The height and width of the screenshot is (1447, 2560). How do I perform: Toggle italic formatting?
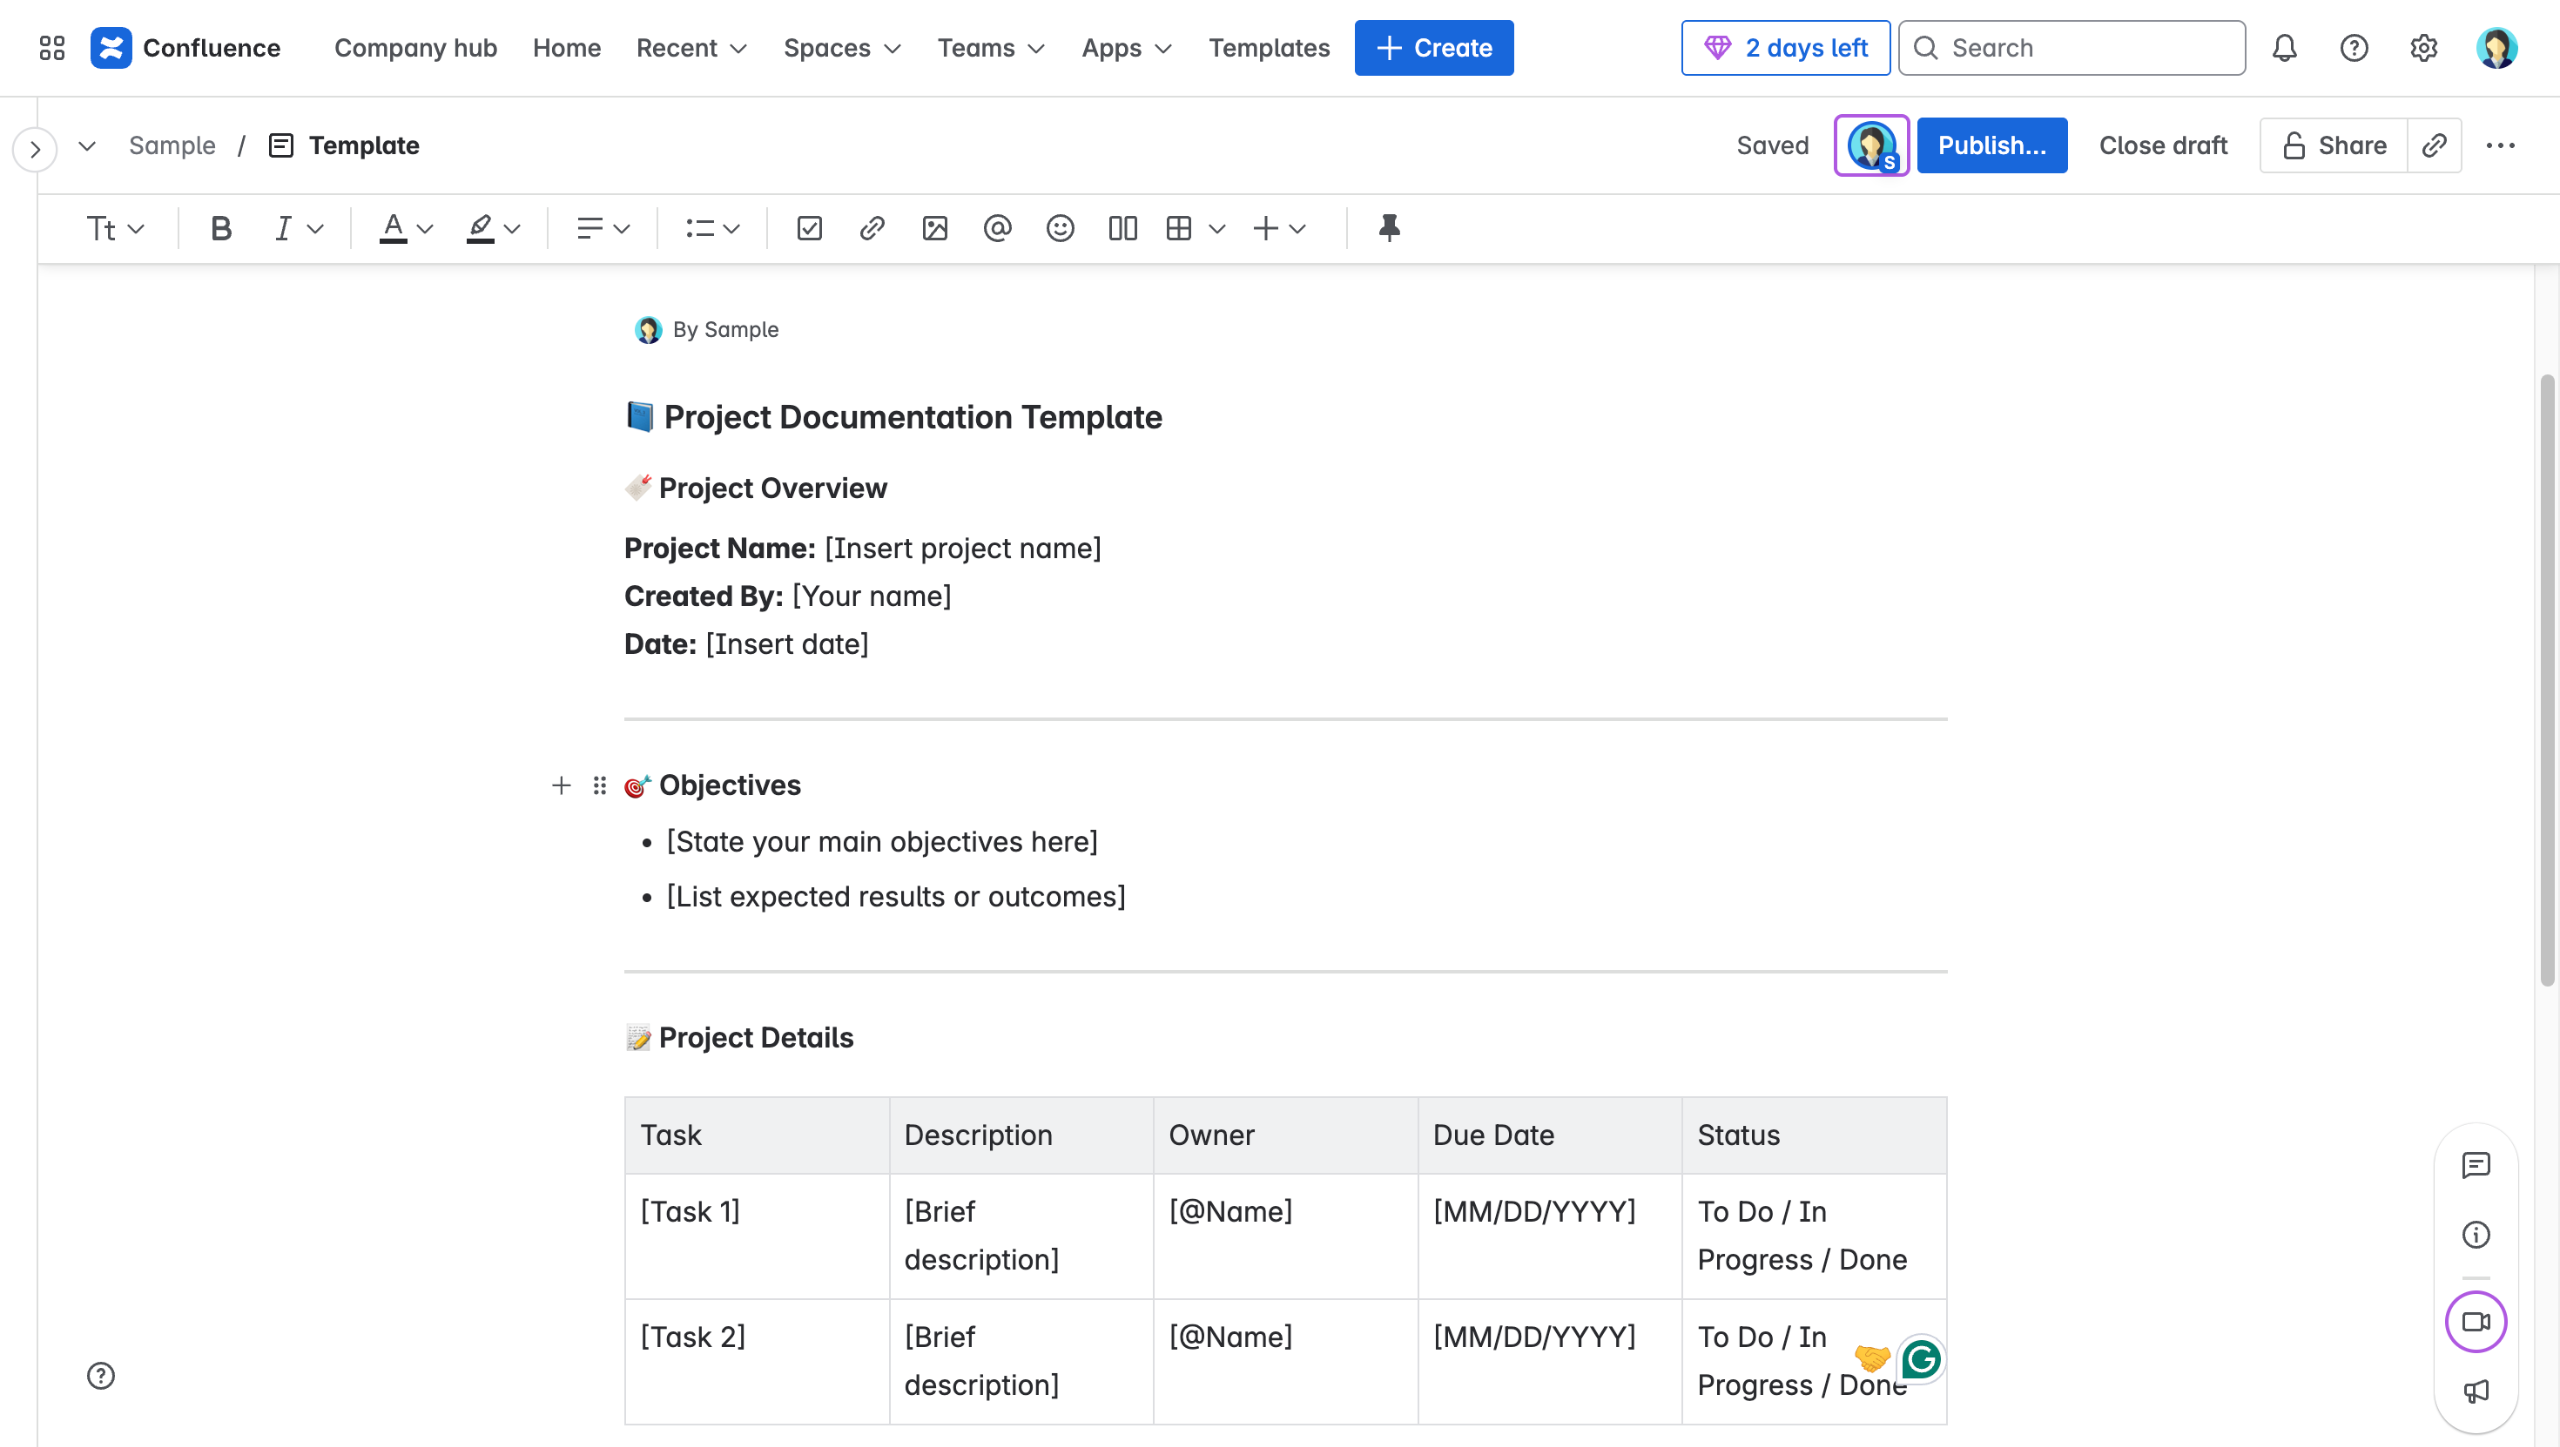tap(283, 229)
